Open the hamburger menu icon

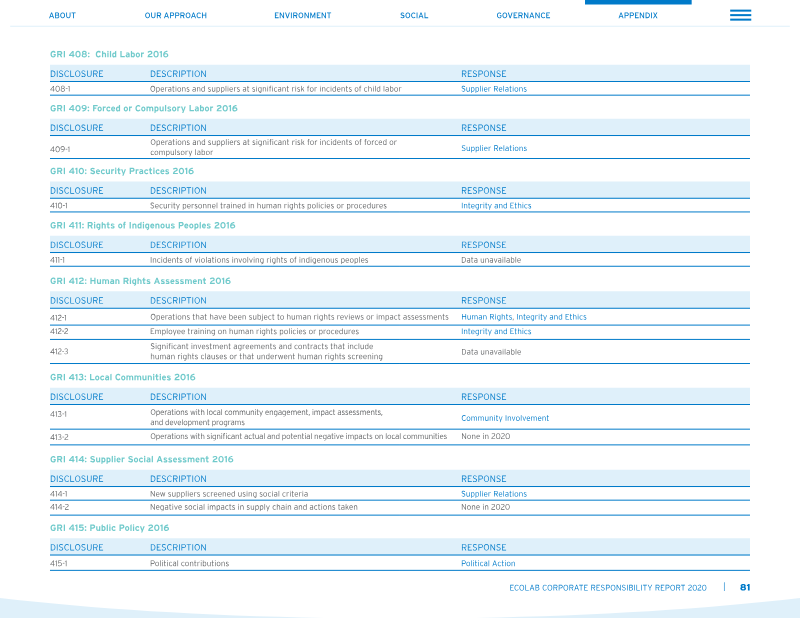[740, 15]
